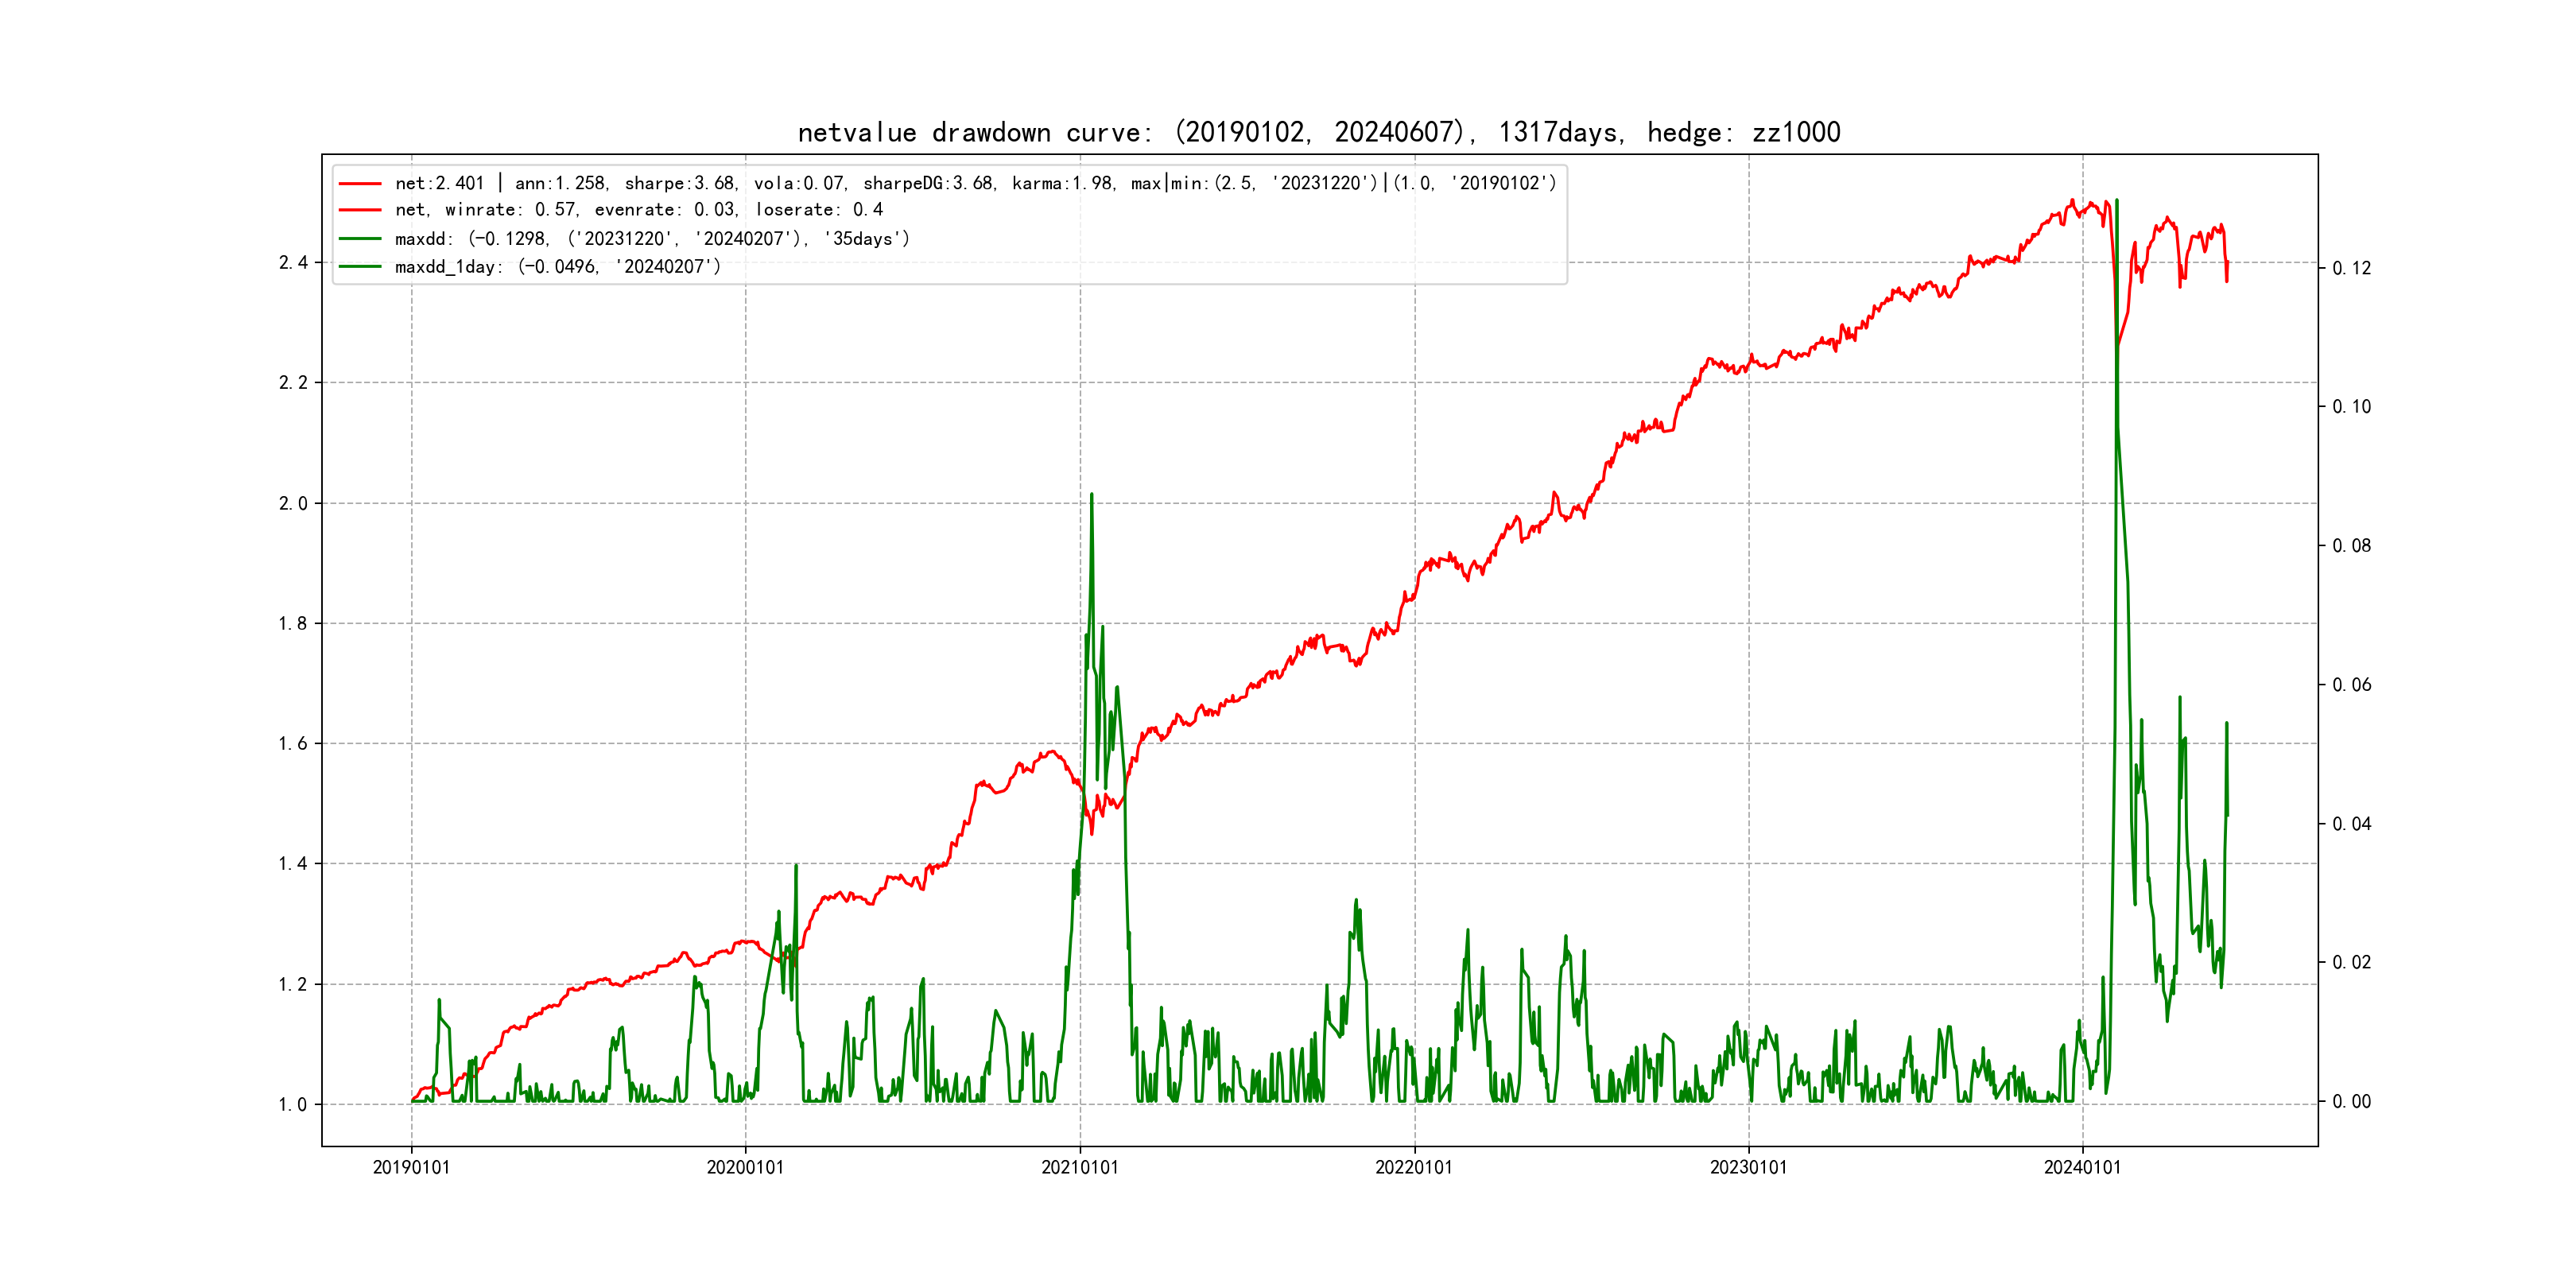Click the 2.4 left y-axis tick label
2576x1288 pixels.
293,263
